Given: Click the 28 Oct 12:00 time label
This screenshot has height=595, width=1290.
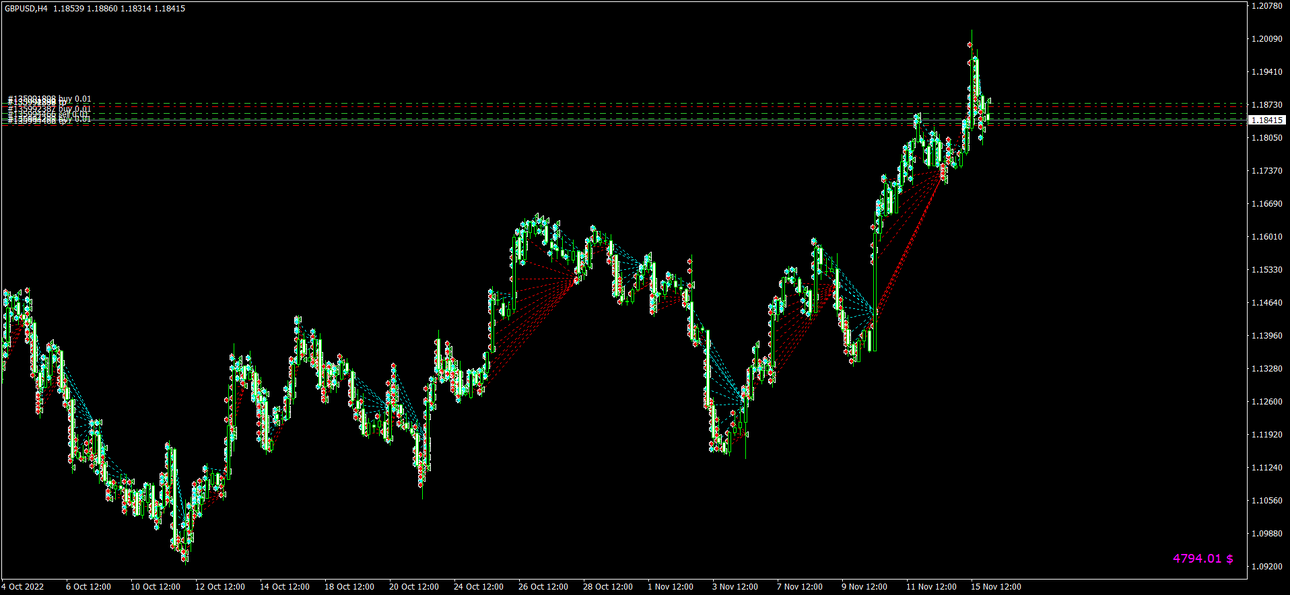Looking at the screenshot, I should coord(607,587).
